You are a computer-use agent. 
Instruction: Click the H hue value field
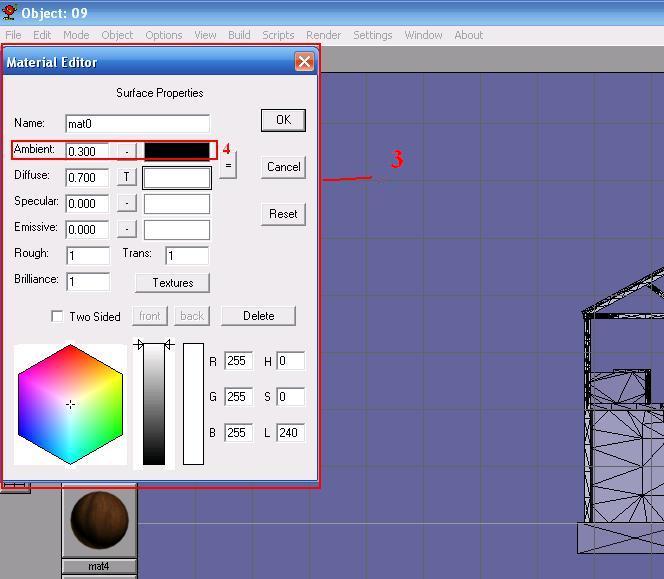[x=290, y=361]
